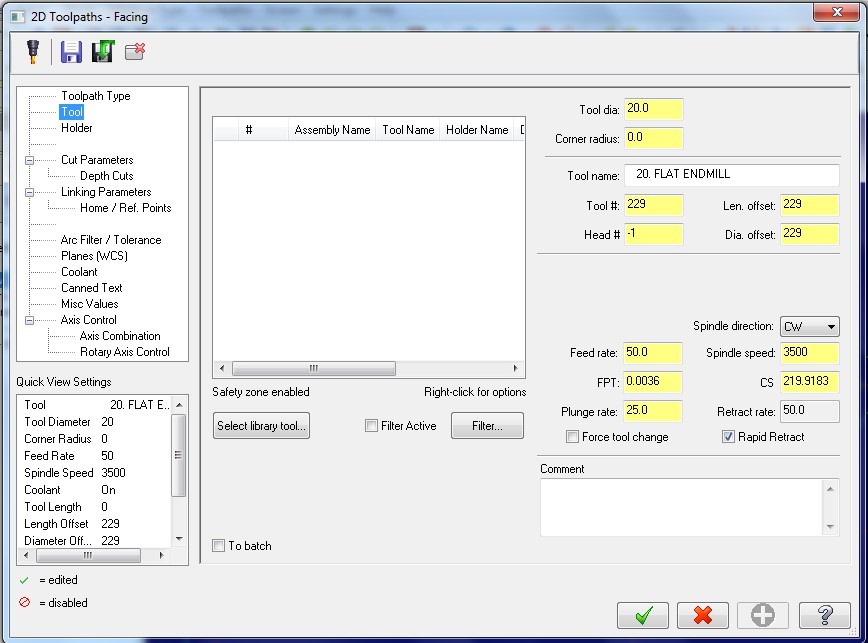Check the To batch option
This screenshot has height=643, width=868.
tap(219, 546)
